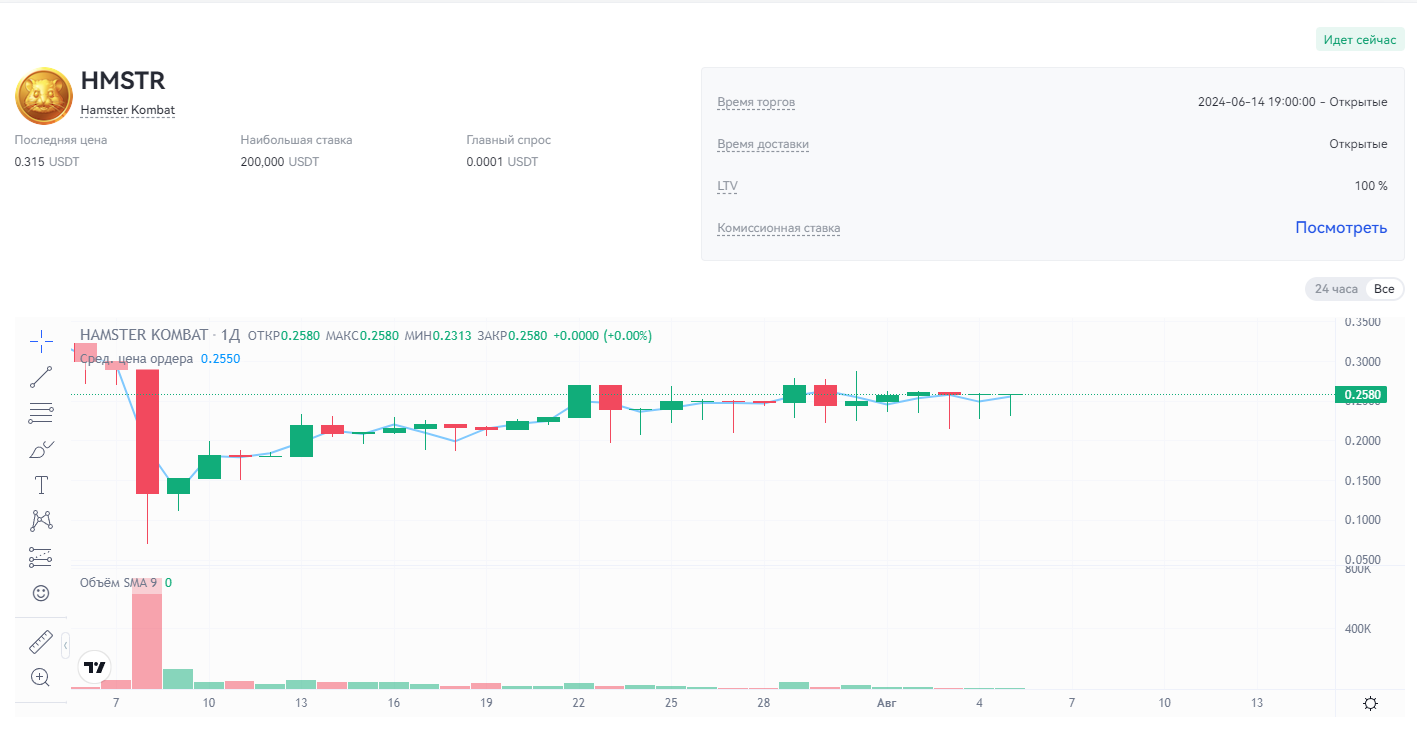Click the Время доставки label
The height and width of the screenshot is (739, 1417).
[763, 144]
